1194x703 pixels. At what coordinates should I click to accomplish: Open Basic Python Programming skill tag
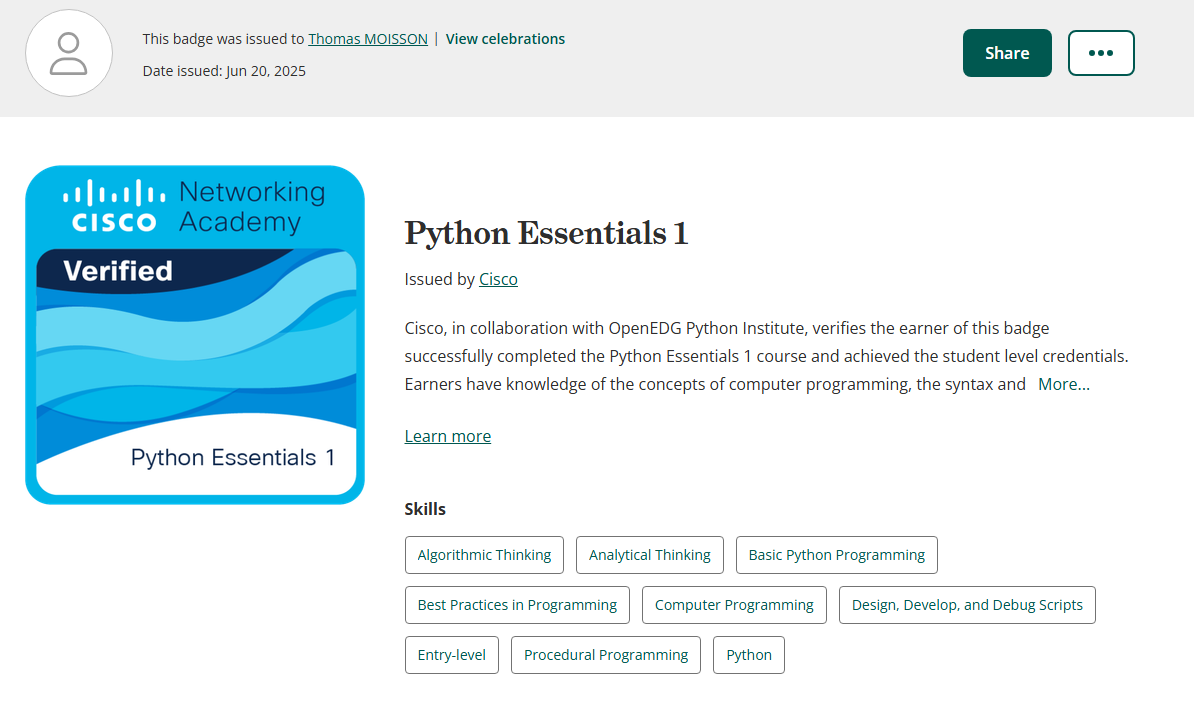(836, 555)
